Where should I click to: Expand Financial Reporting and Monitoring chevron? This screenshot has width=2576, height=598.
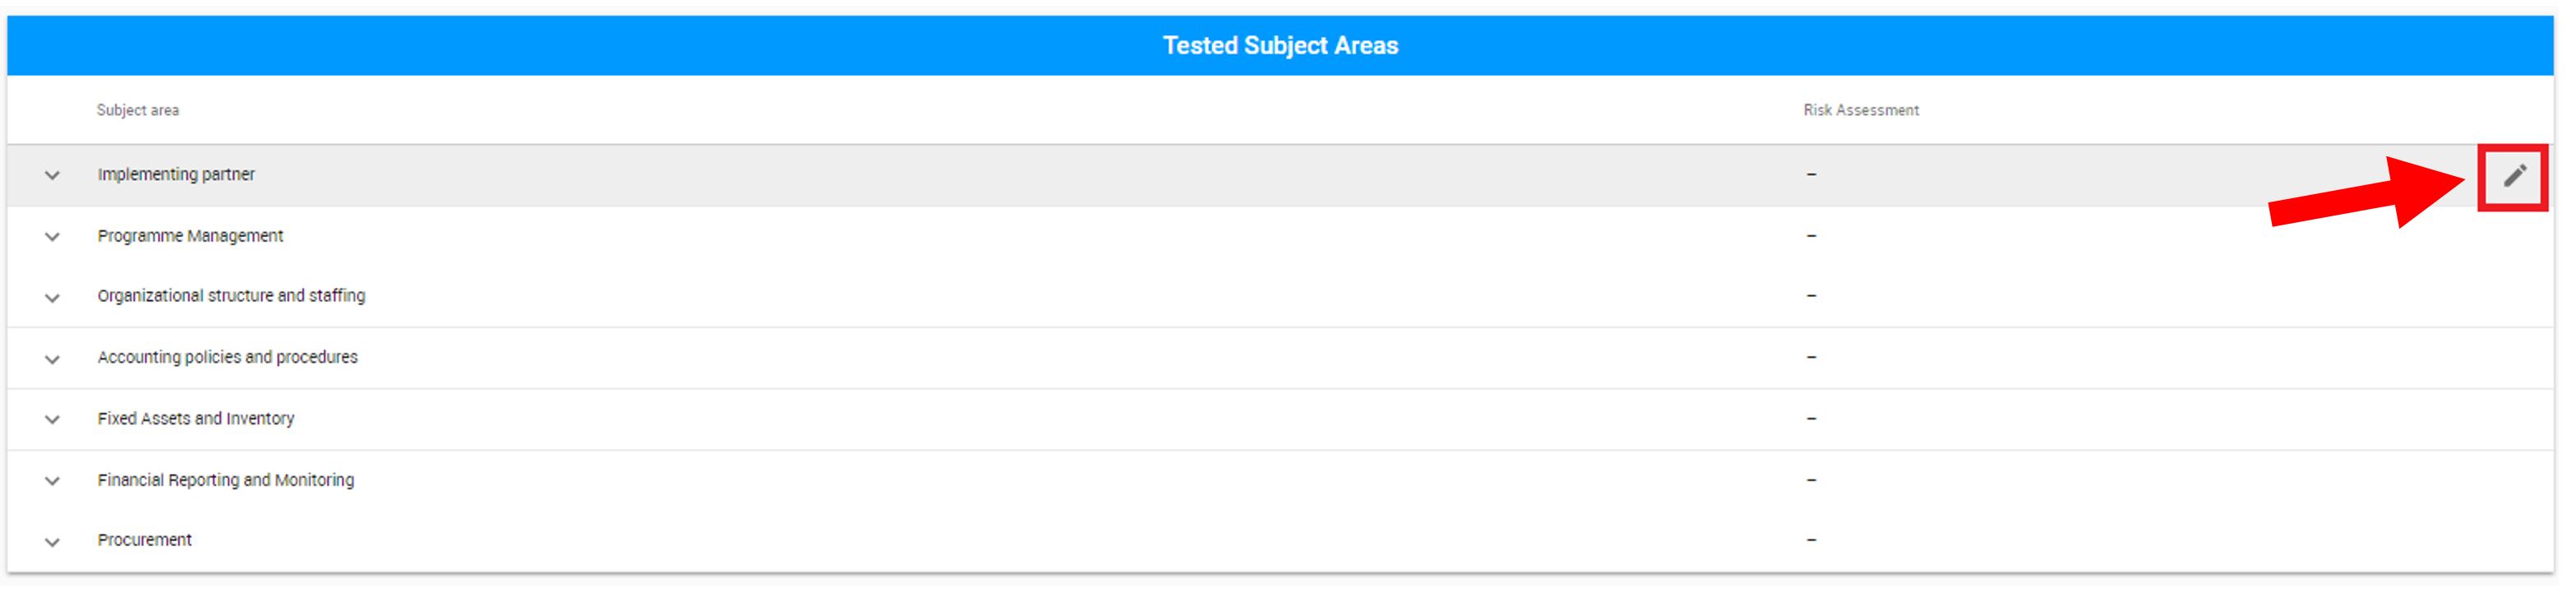pos(52,481)
